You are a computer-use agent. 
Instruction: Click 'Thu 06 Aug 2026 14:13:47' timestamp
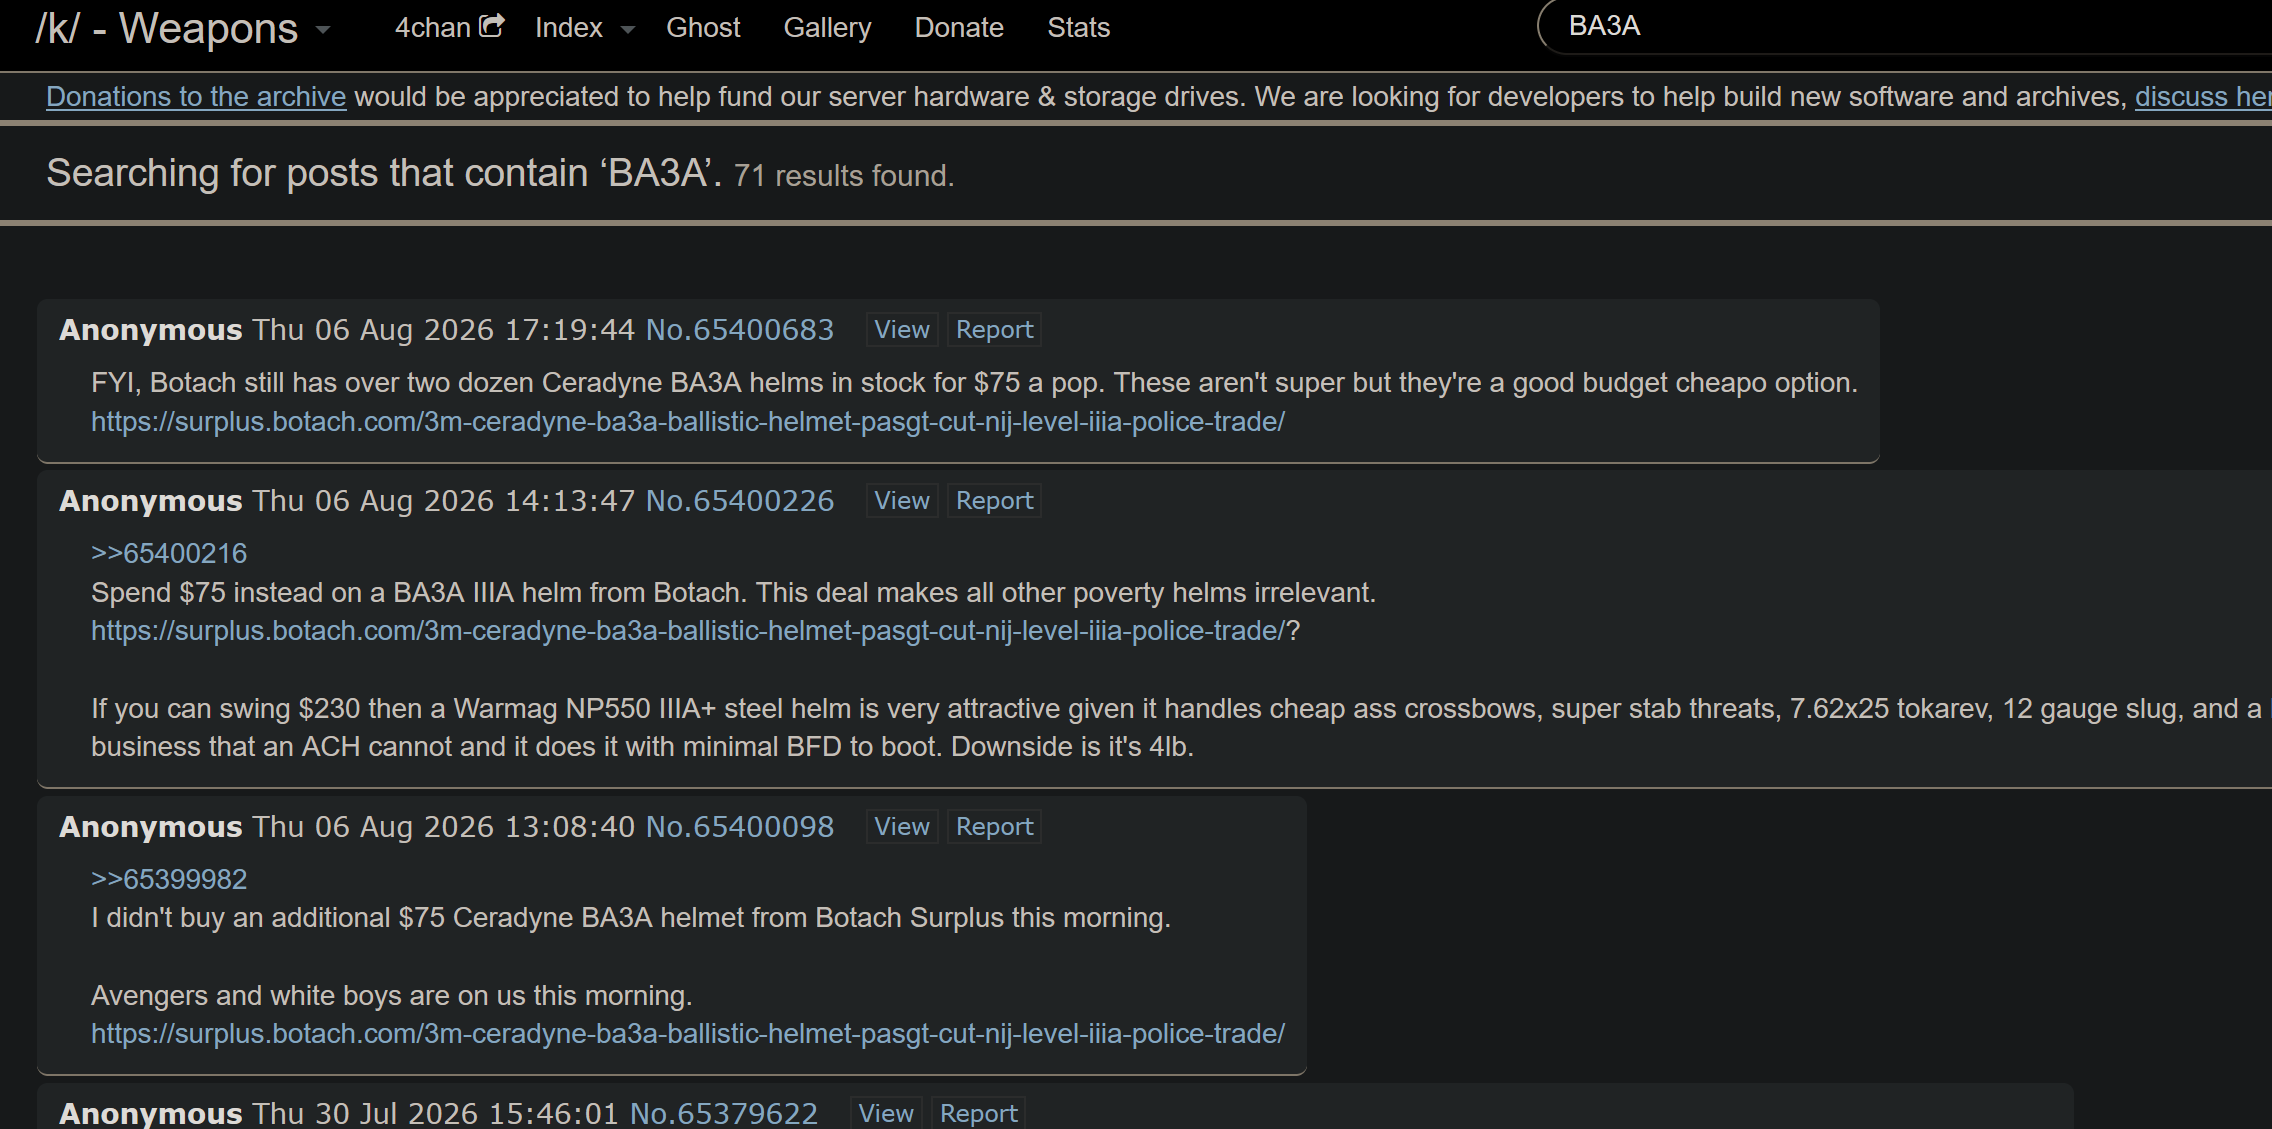pos(443,500)
